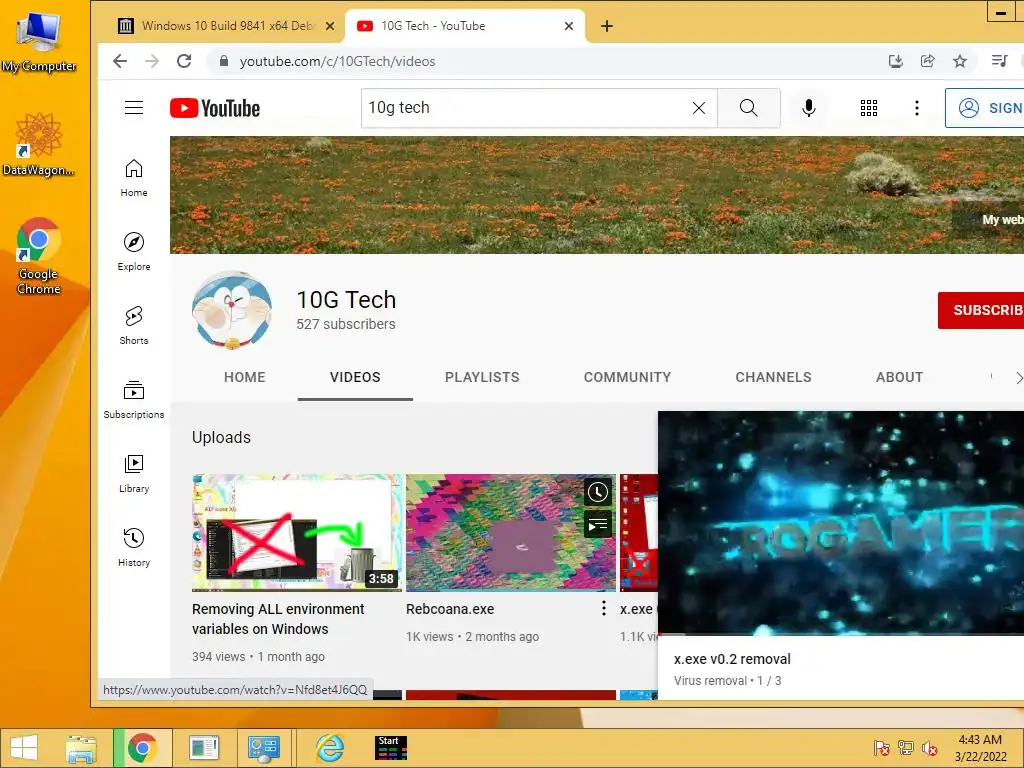Add Rebcoana.exe to Watch later

[x=598, y=492]
